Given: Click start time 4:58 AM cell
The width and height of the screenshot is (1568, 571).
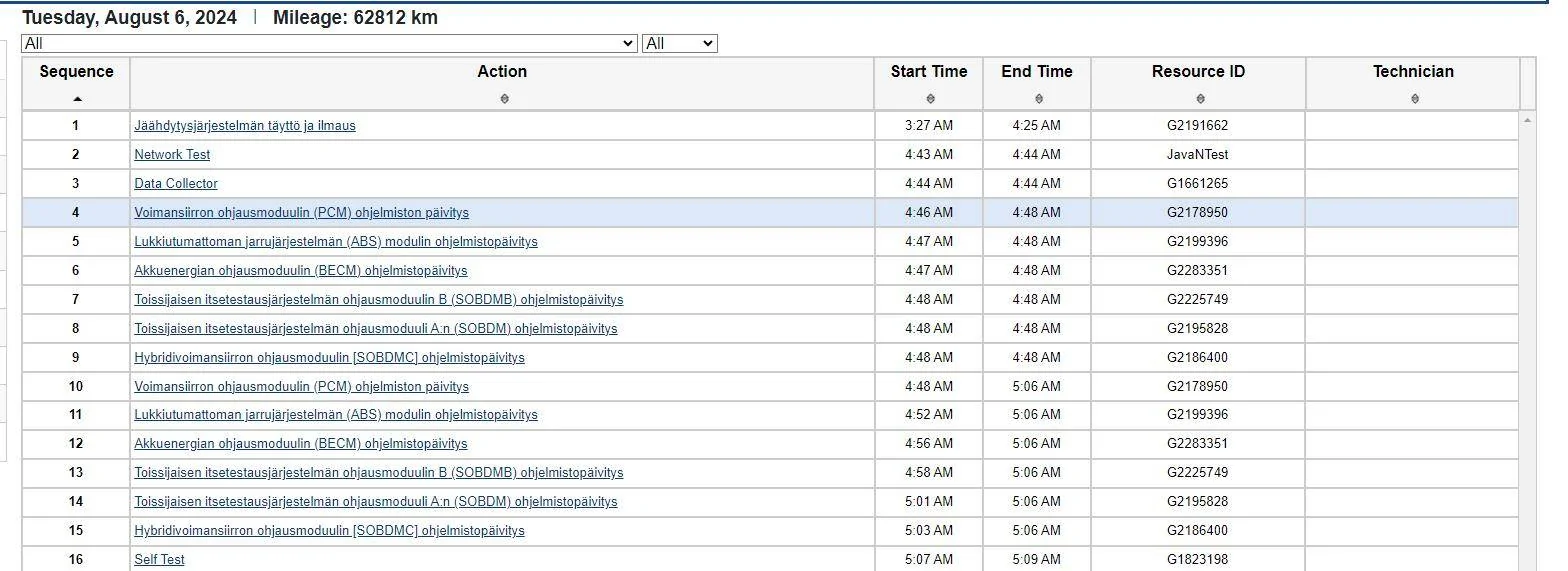Looking at the screenshot, I should point(929,473).
